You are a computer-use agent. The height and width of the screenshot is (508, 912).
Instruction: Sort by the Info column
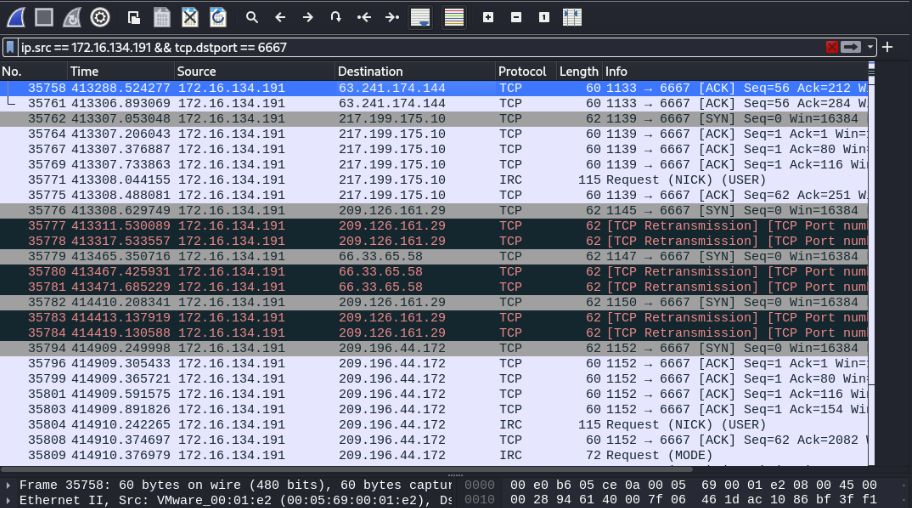tap(735, 72)
